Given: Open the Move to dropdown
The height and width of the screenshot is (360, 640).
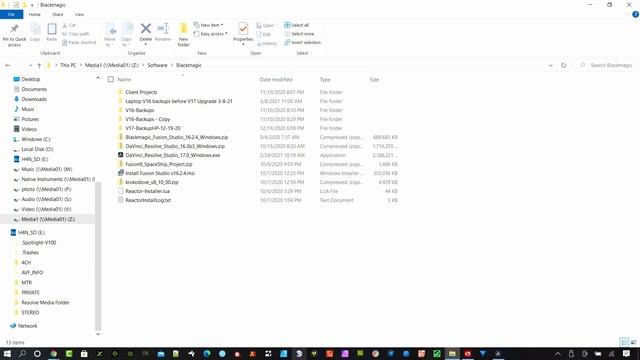Looking at the screenshot, I should 110,35.
